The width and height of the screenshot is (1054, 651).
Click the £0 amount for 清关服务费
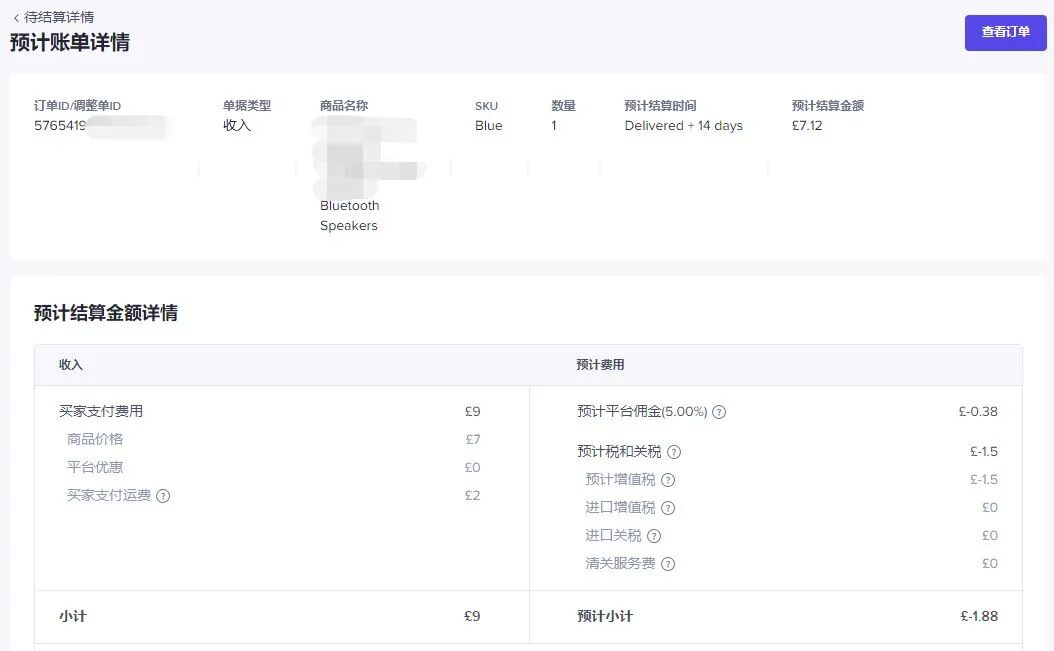point(990,564)
